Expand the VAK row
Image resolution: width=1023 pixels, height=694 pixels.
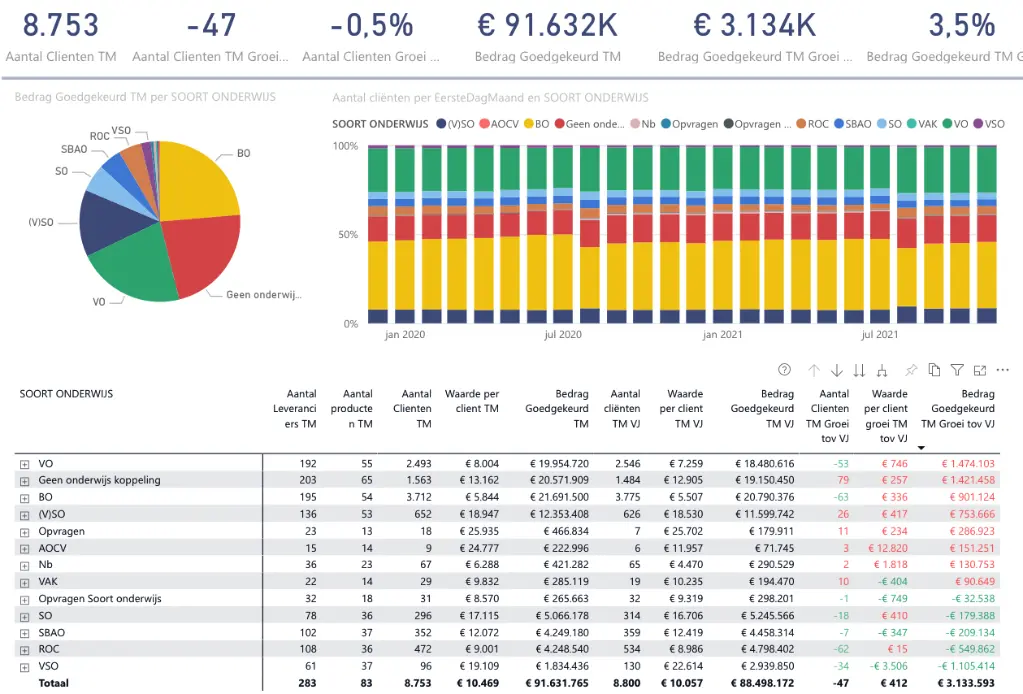click(x=25, y=582)
